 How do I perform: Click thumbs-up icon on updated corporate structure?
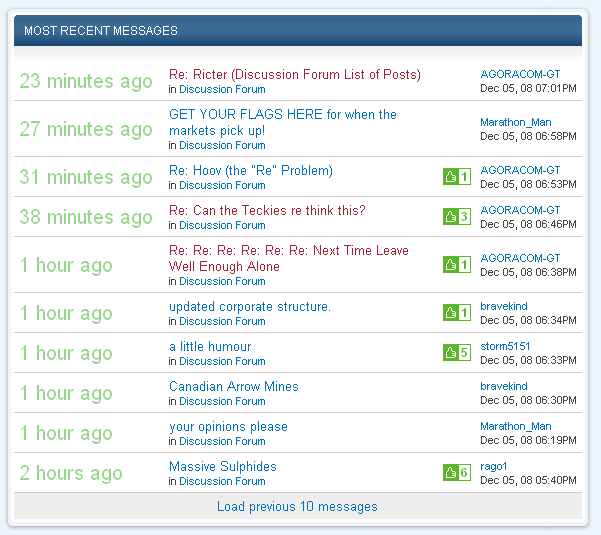point(450,313)
